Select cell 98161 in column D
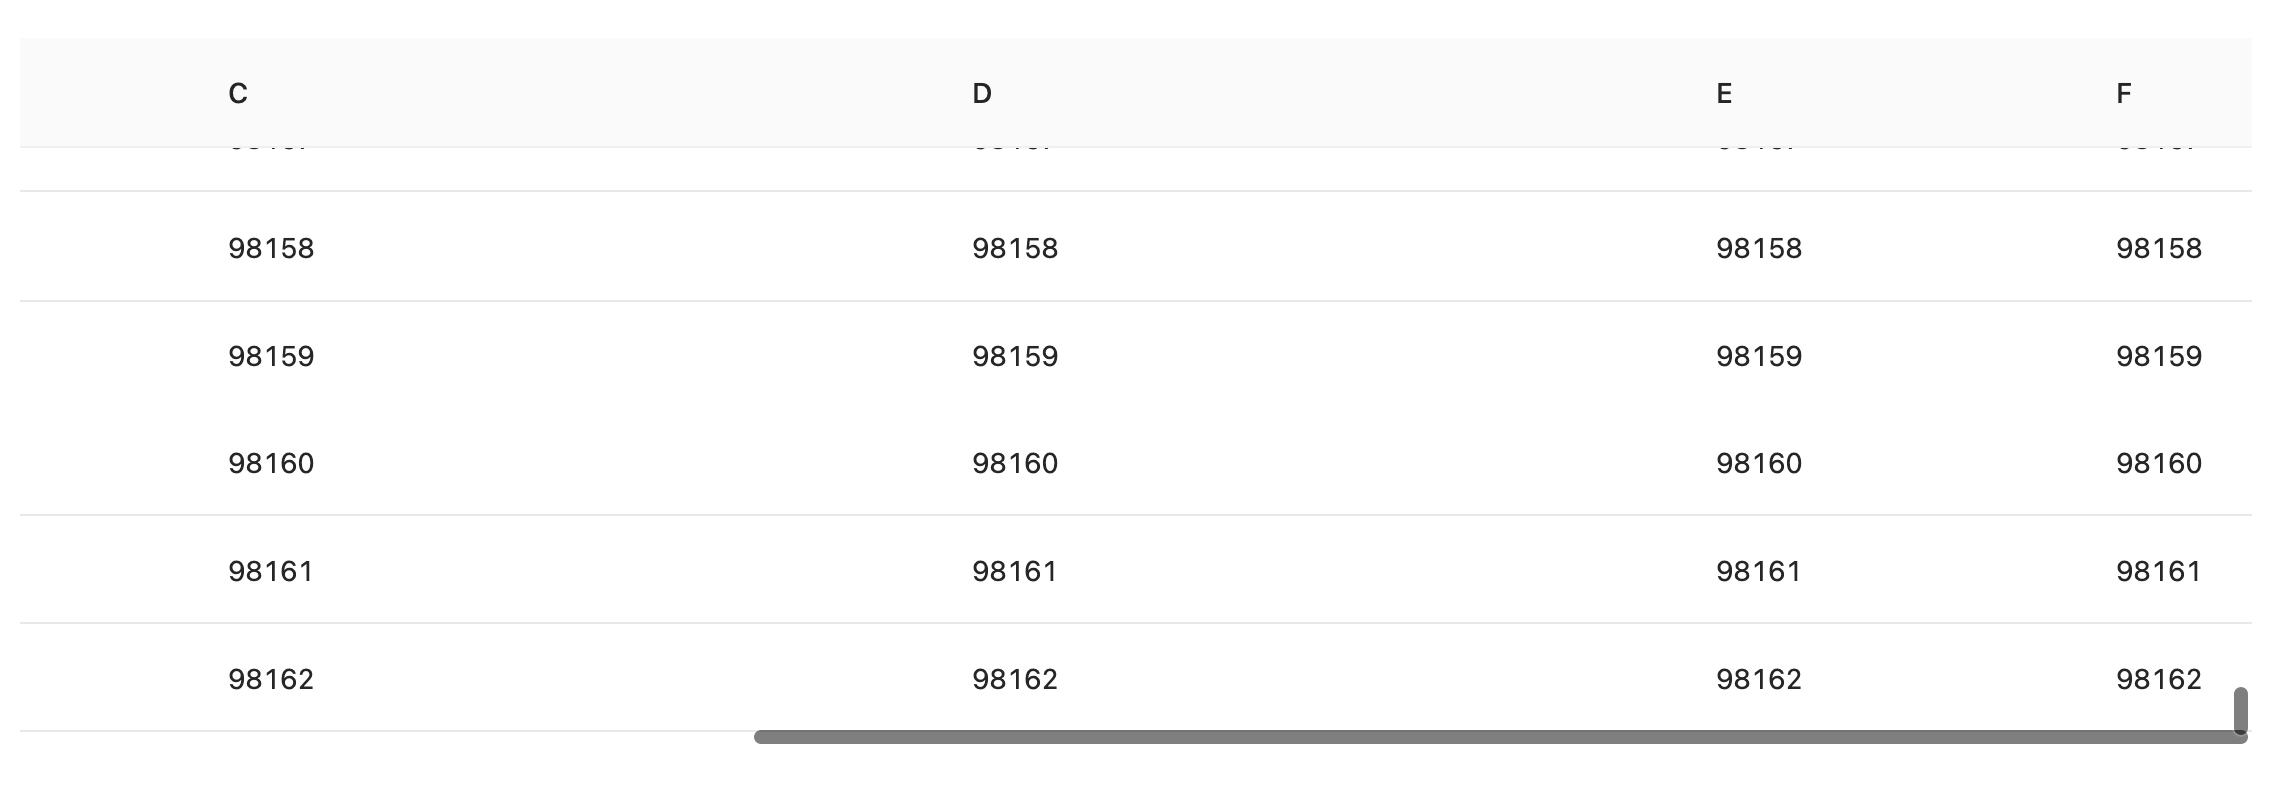 point(1015,571)
